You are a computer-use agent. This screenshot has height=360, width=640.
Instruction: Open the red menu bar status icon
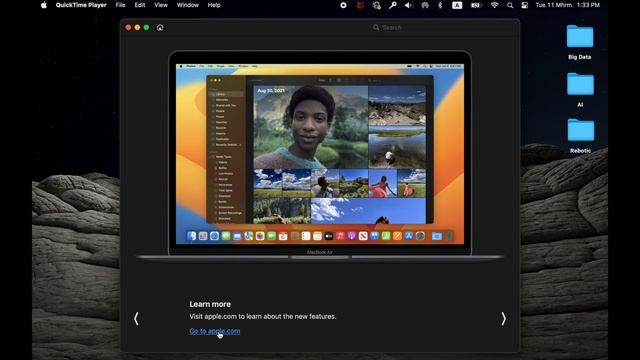click(360, 5)
